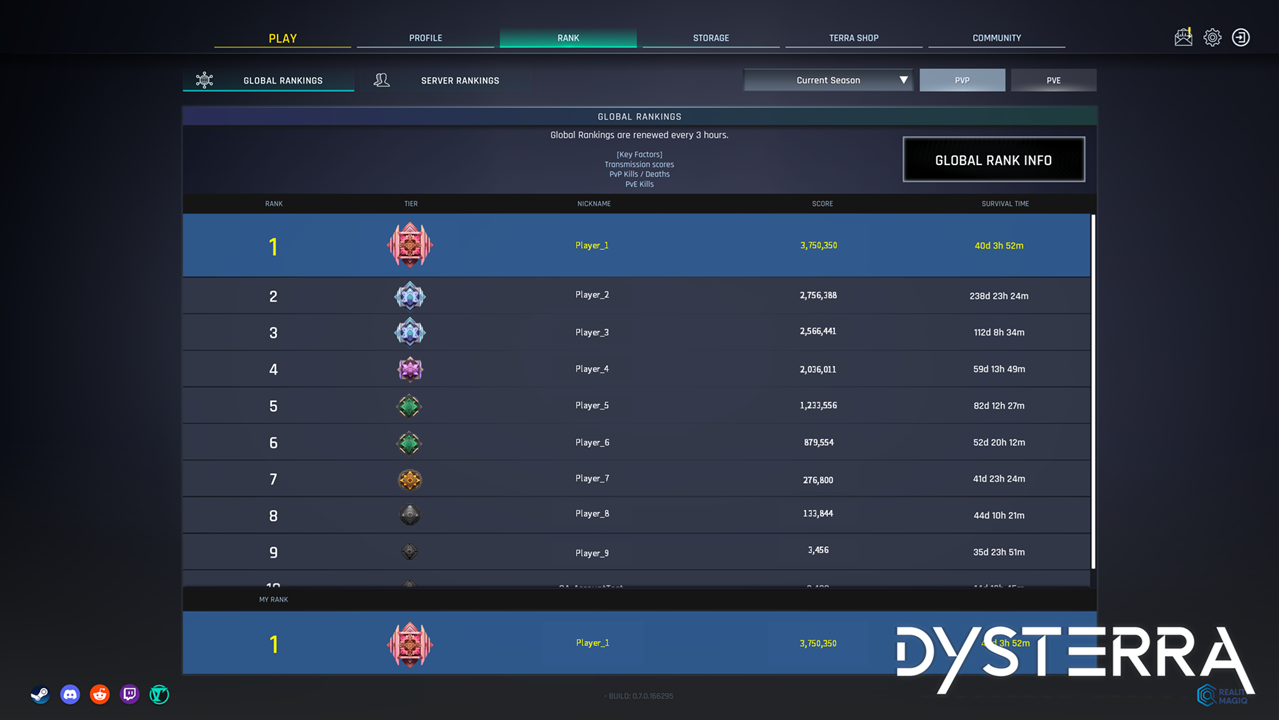Select the Player_4 nickname
Screen dimensions: 1279x720
592,369
